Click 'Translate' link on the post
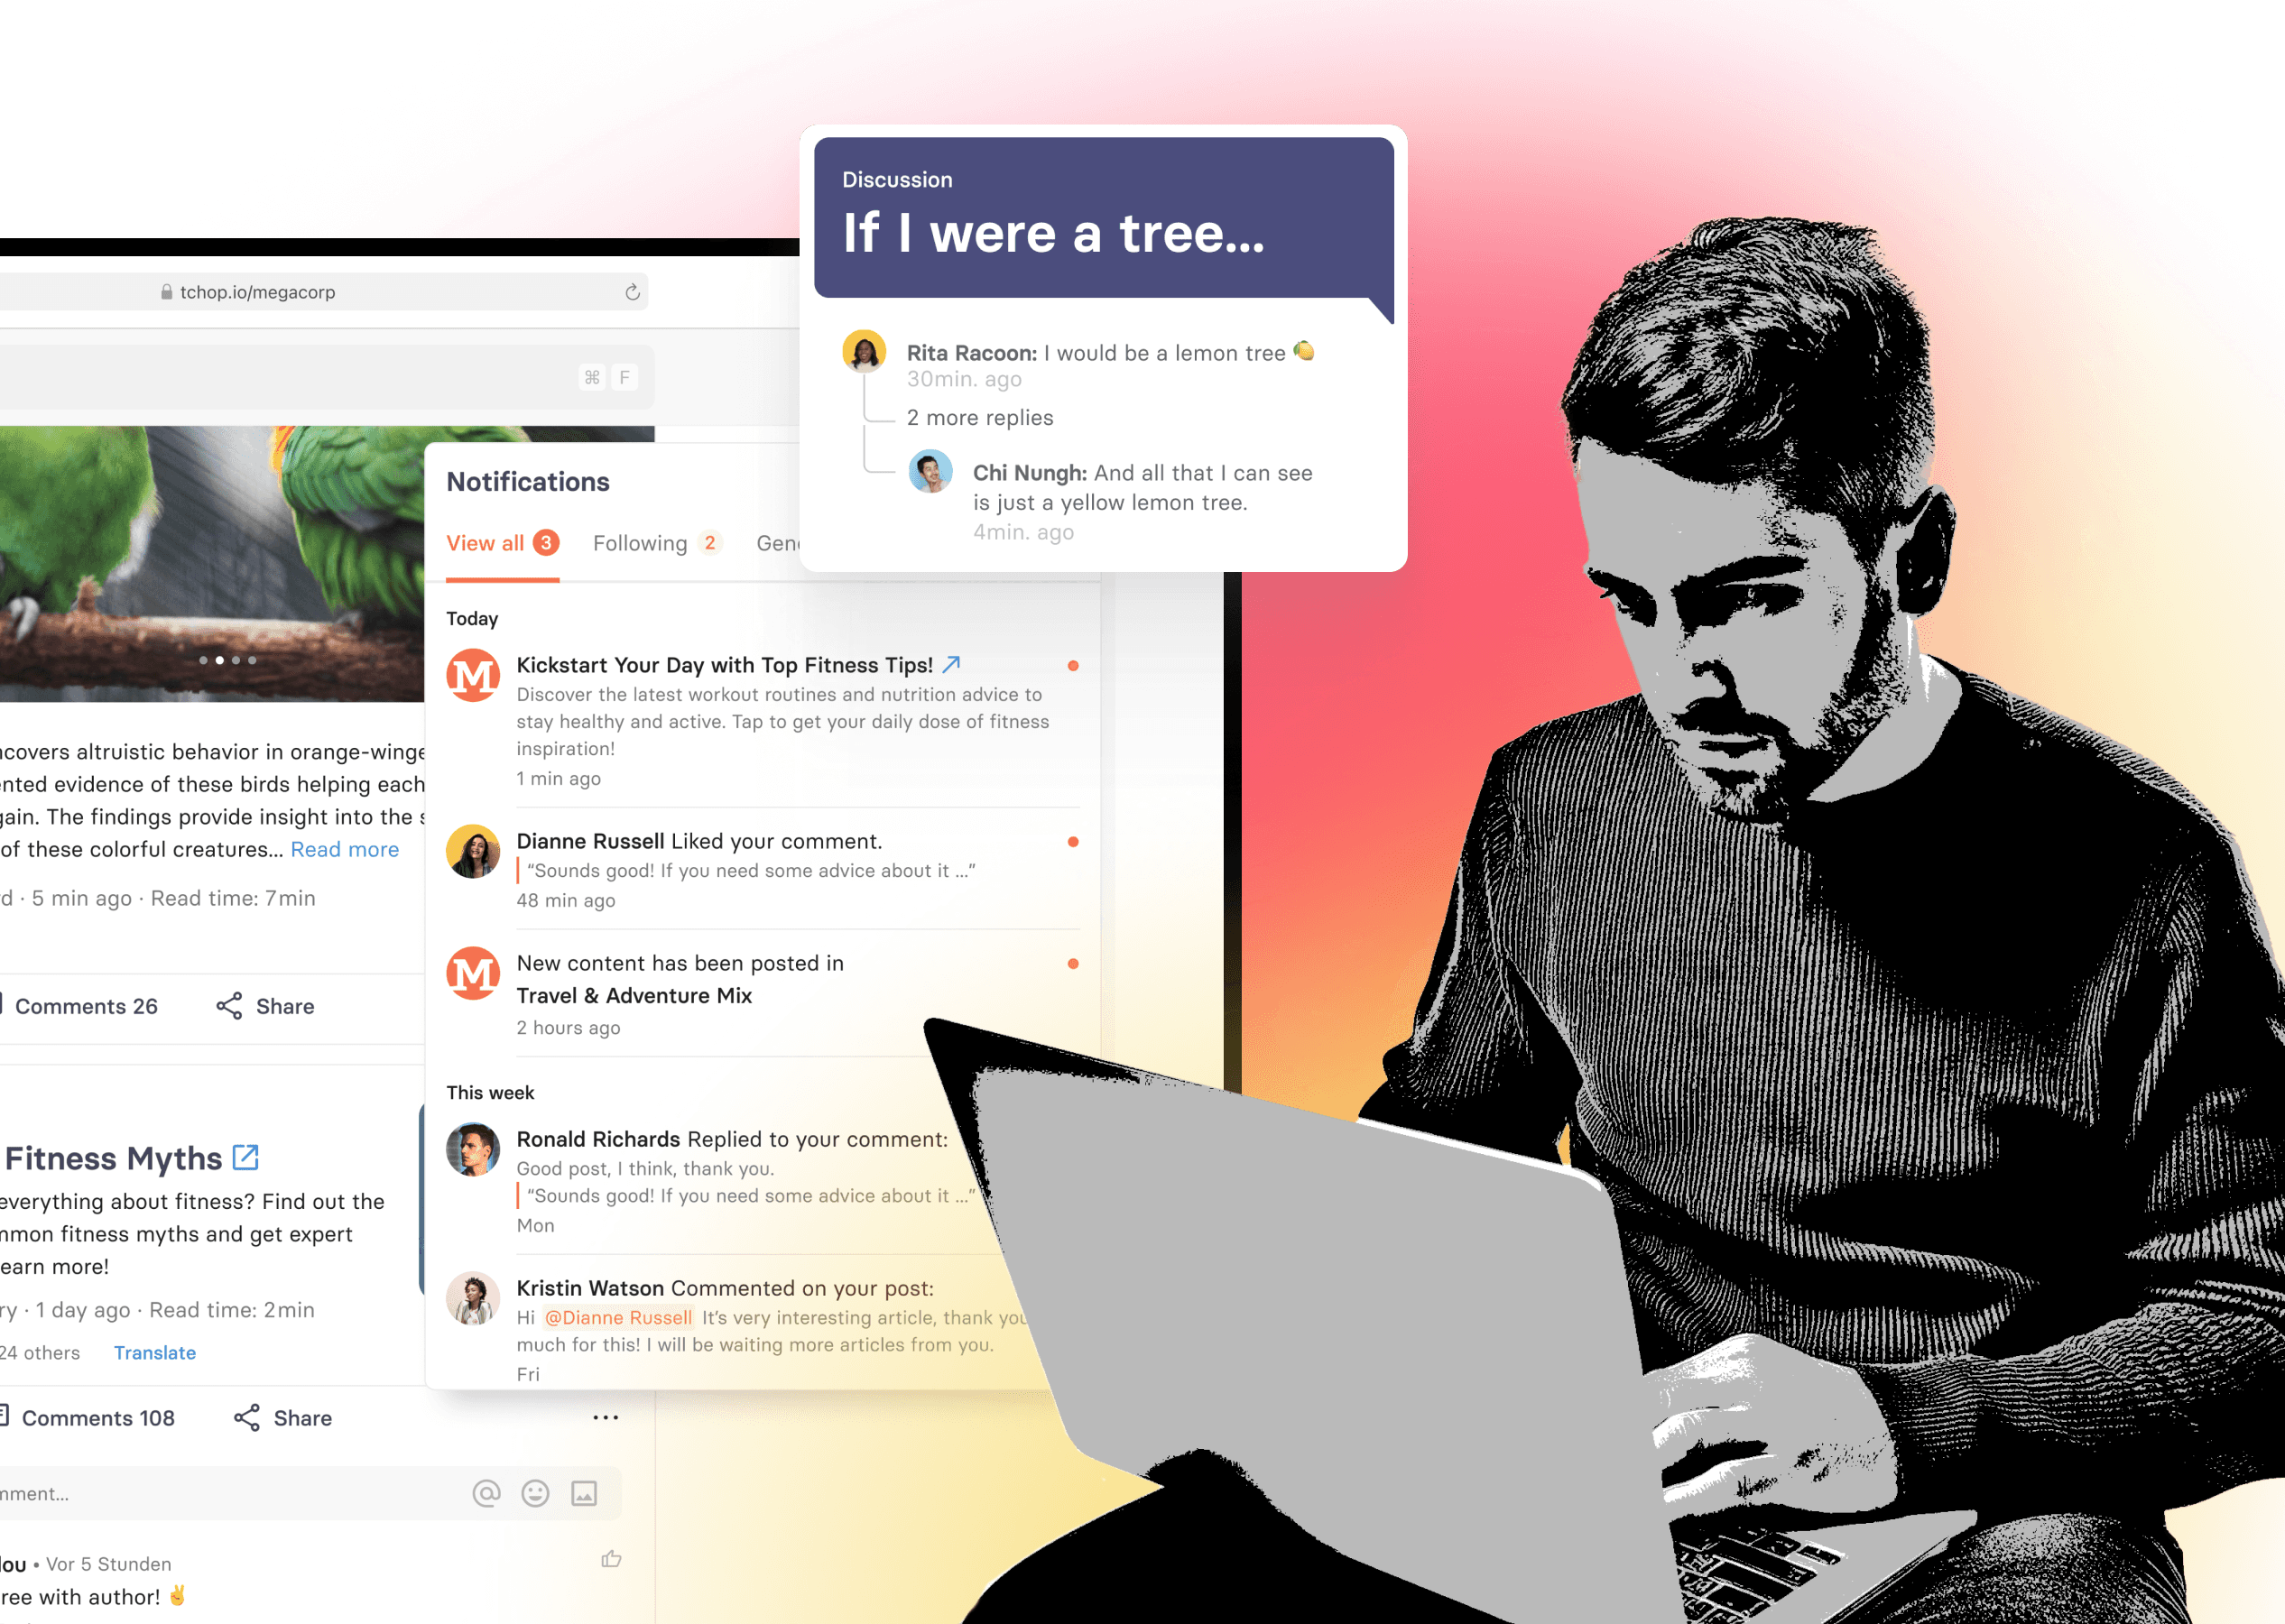2285x1624 pixels. click(x=154, y=1350)
